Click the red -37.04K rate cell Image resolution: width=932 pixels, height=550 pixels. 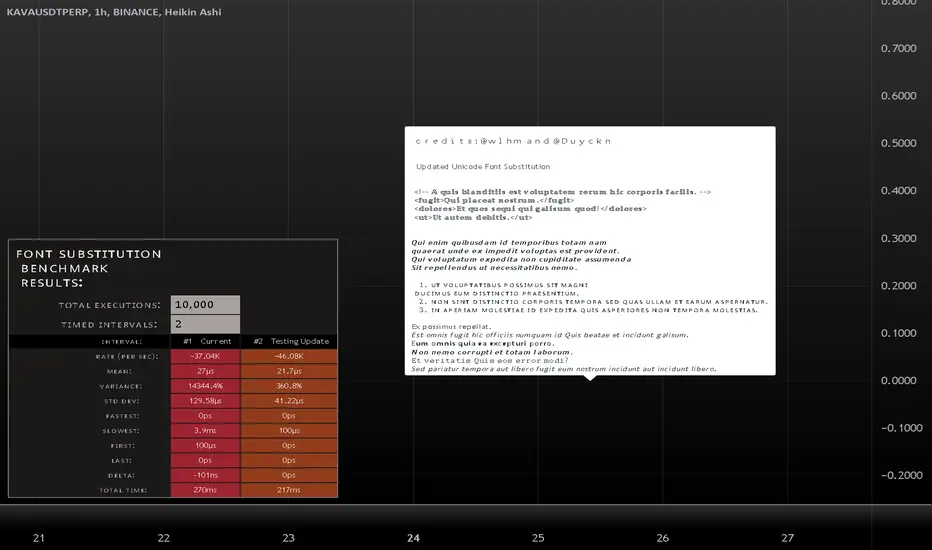pyautogui.click(x=206, y=355)
